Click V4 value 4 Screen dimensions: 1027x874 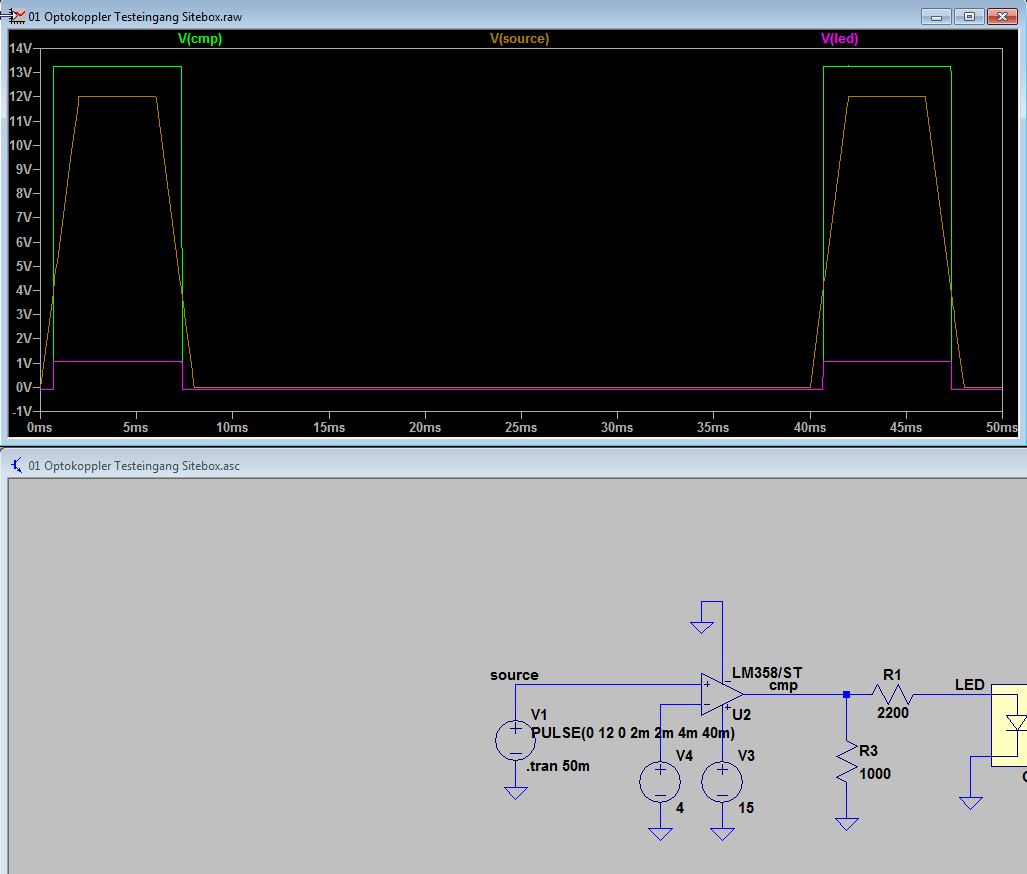tap(680, 808)
